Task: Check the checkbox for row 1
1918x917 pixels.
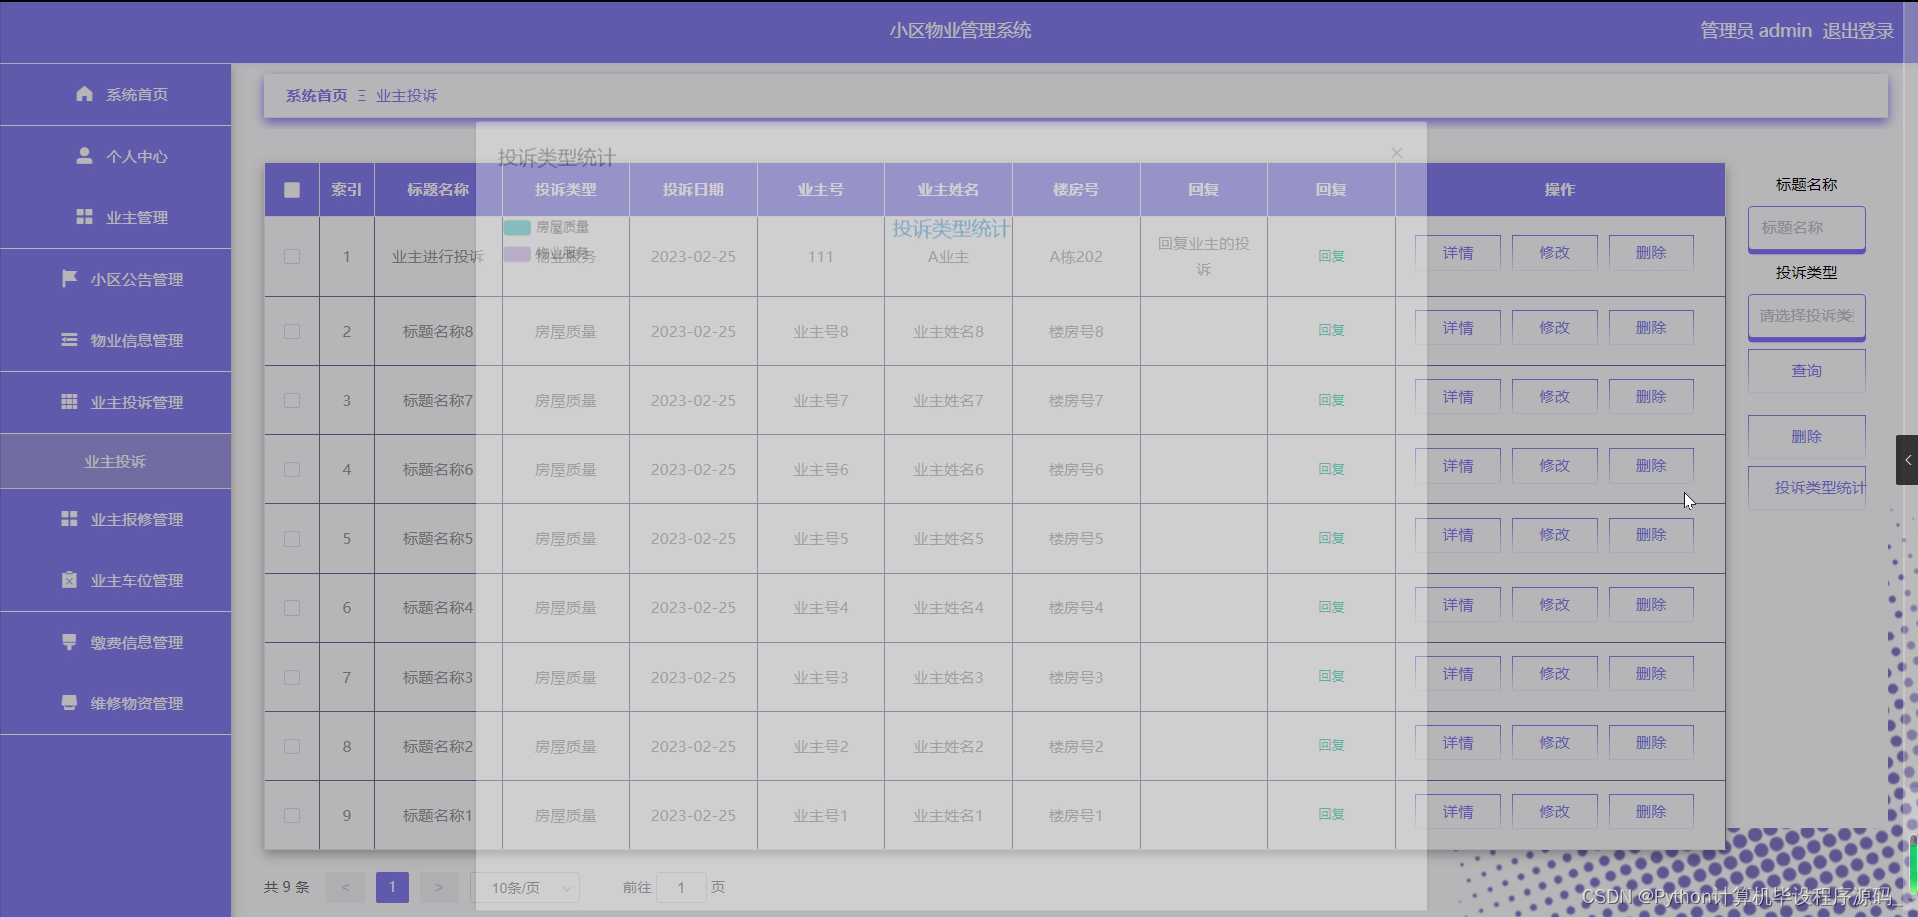Action: pyautogui.click(x=292, y=256)
